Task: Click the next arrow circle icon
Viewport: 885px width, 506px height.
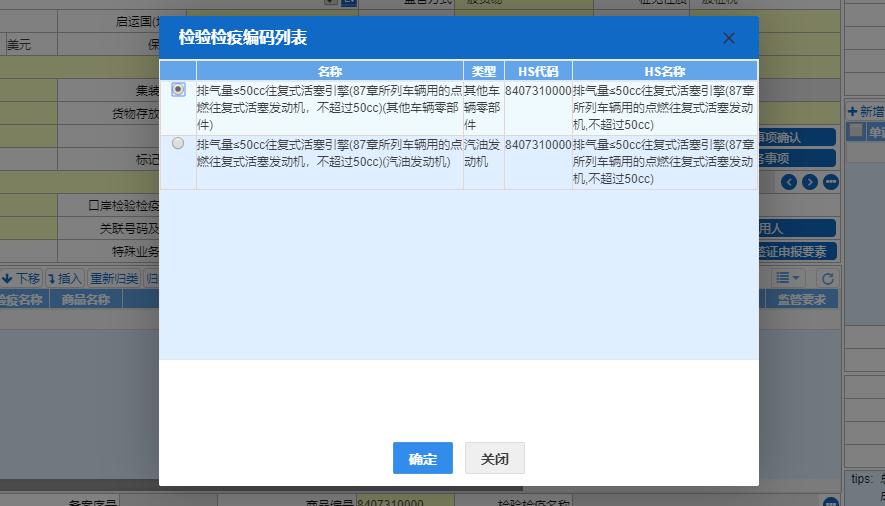Action: (x=810, y=182)
